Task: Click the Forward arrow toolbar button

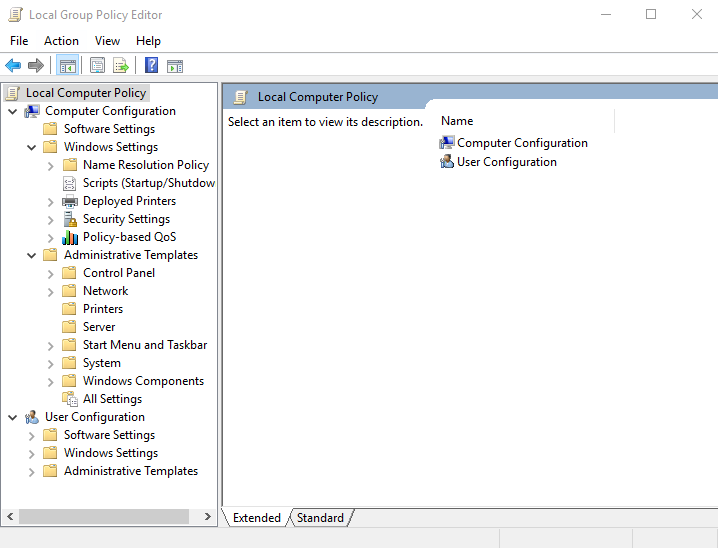Action: pyautogui.click(x=36, y=66)
